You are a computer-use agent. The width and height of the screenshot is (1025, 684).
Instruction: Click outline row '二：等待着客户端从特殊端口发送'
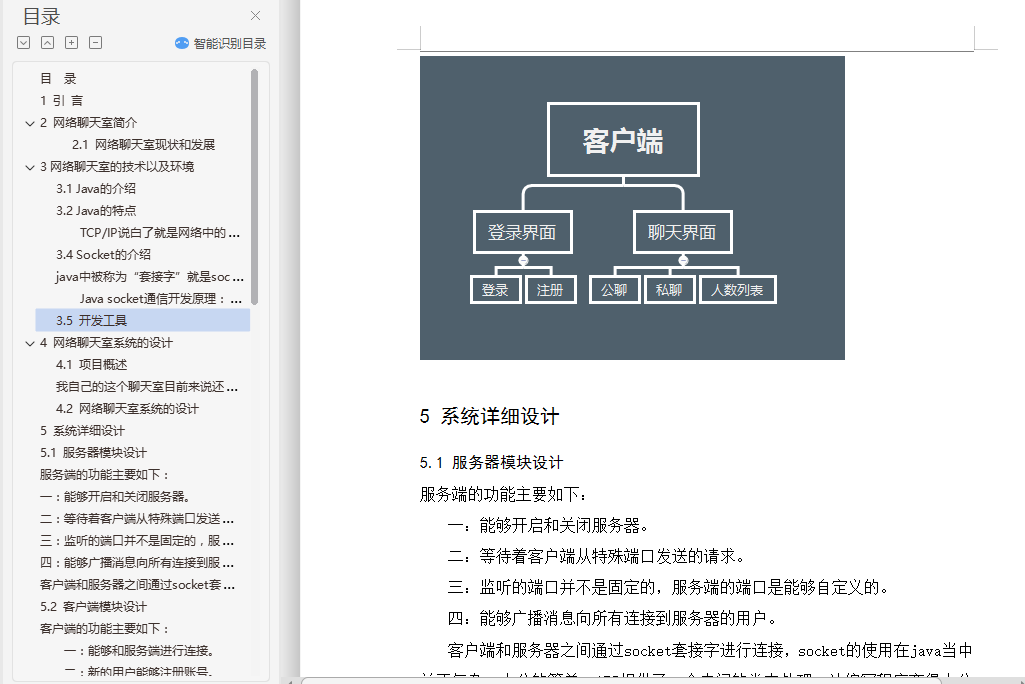point(137,519)
